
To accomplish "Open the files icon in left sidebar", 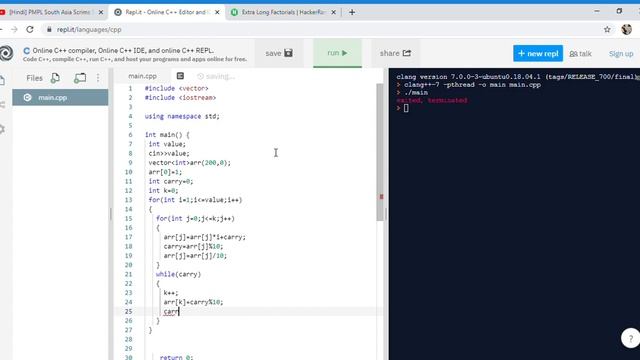I will coord(2,80).
